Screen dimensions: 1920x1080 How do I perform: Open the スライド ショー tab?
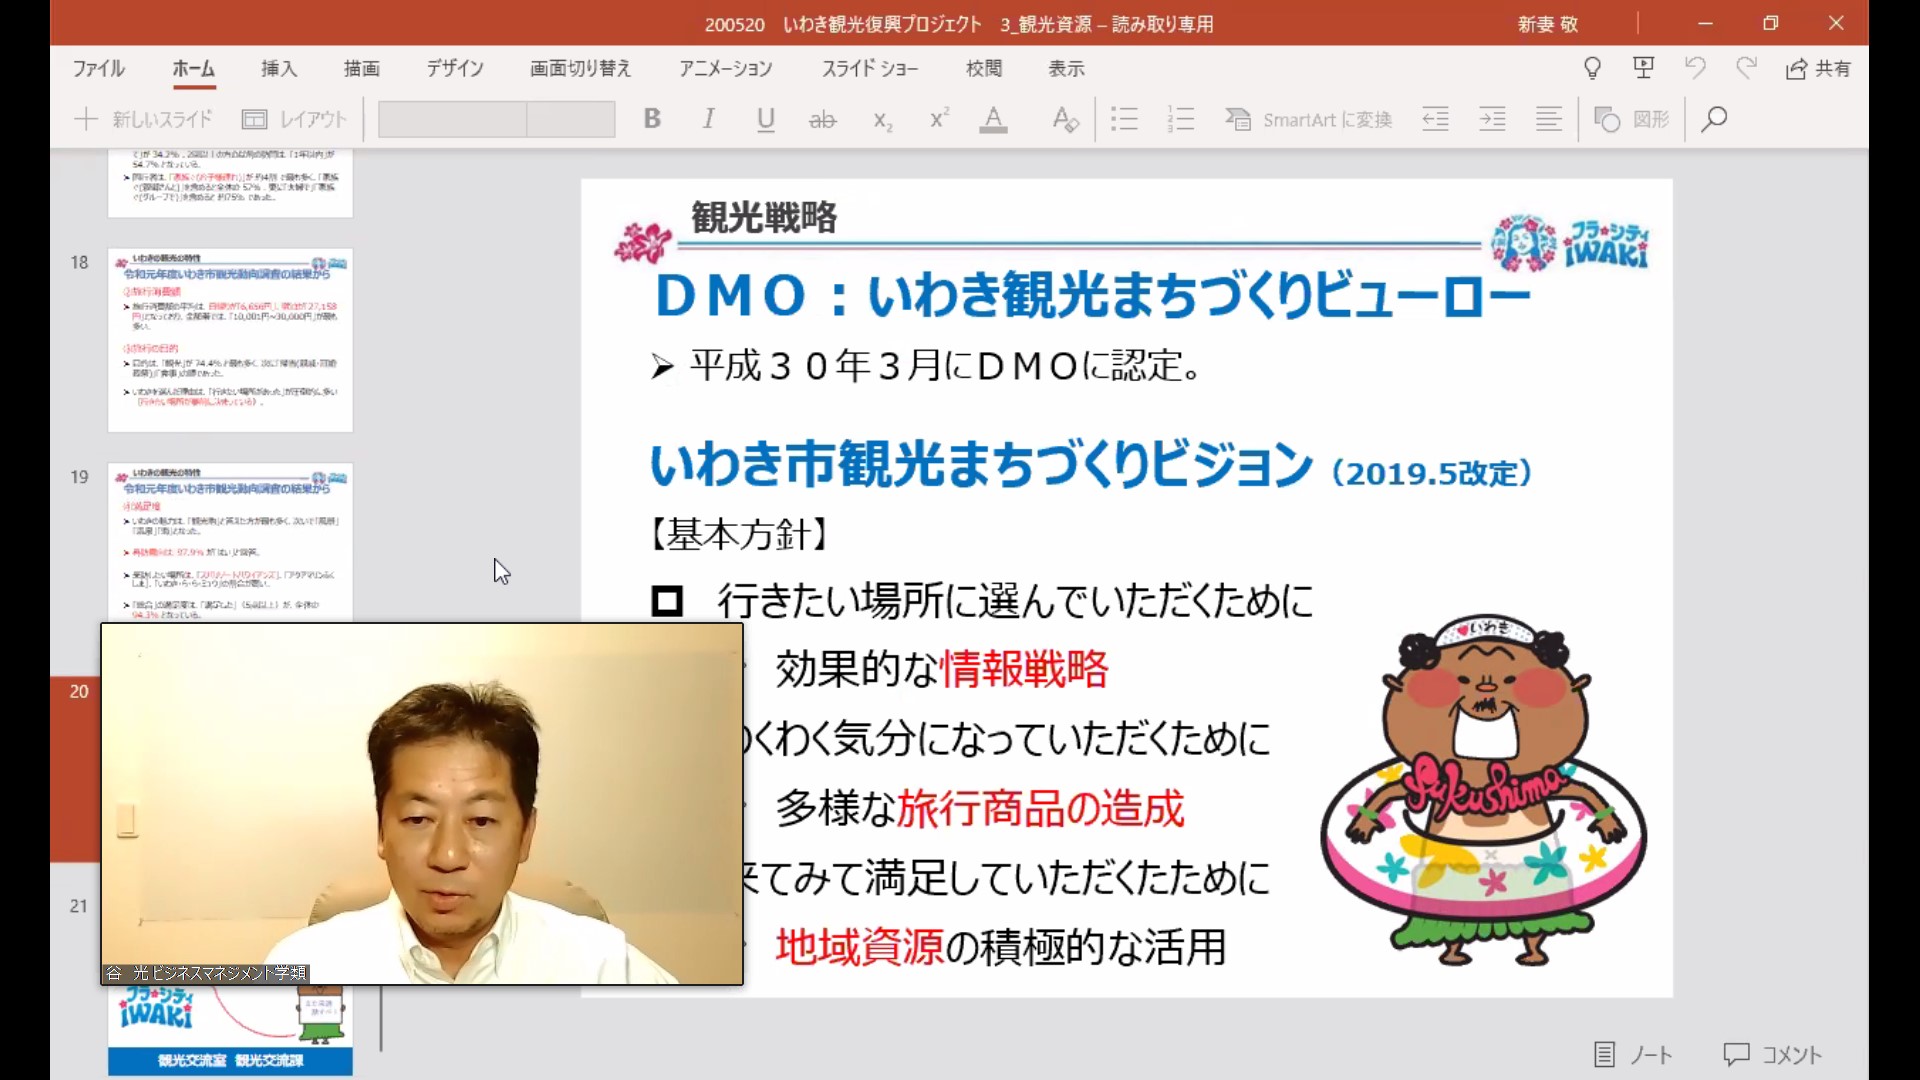point(869,68)
